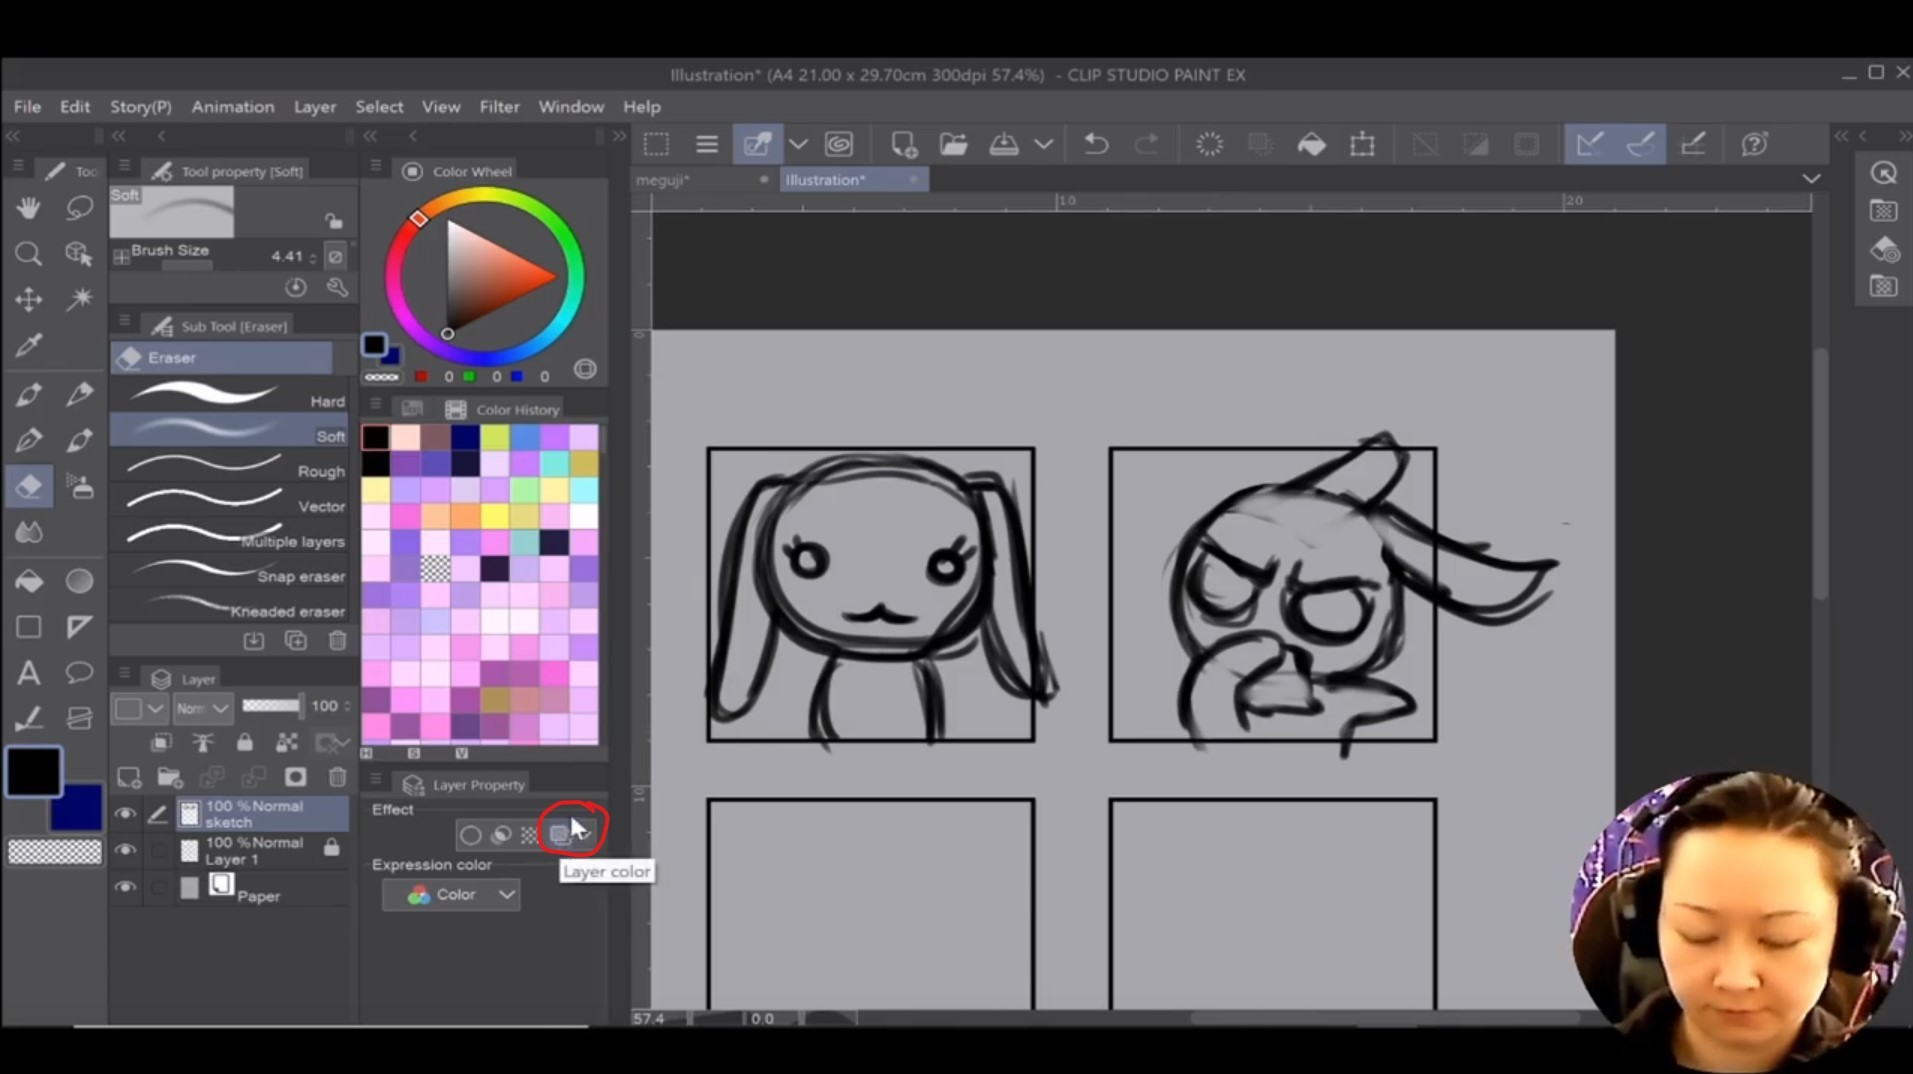Hide the sketch layer
The height and width of the screenshot is (1074, 1913).
click(x=125, y=814)
